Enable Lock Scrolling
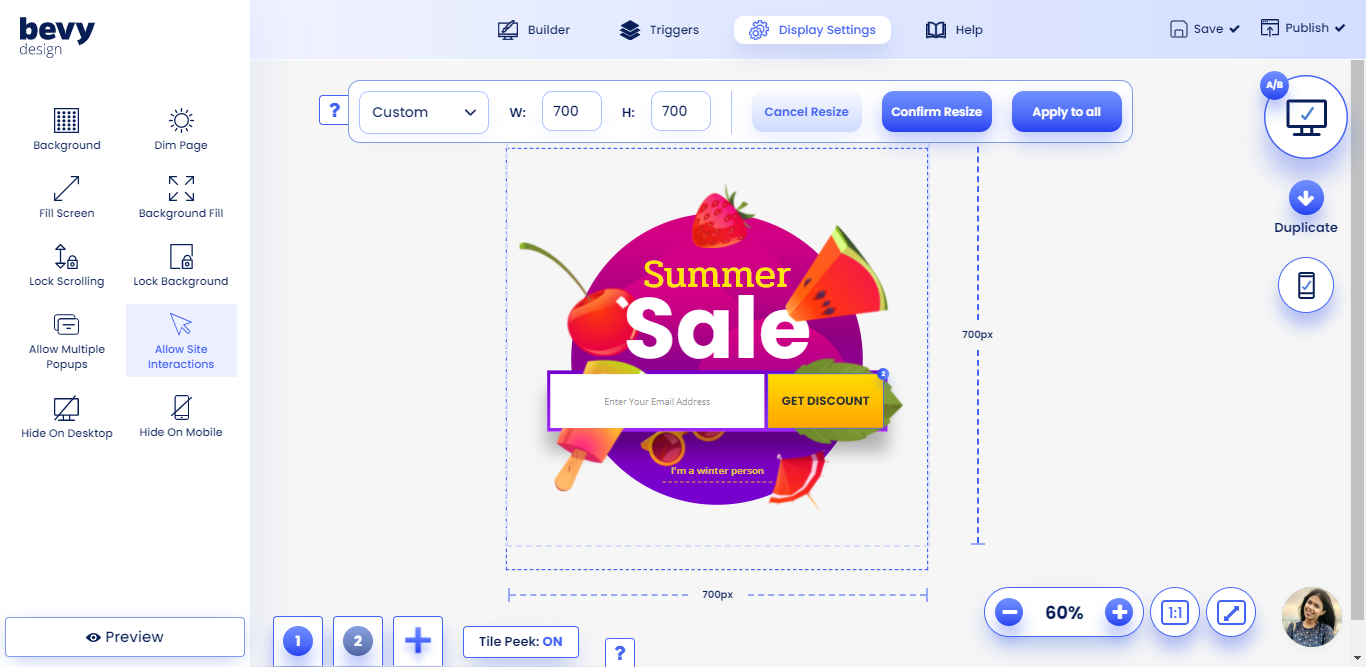This screenshot has height=667, width=1366. 66,261
